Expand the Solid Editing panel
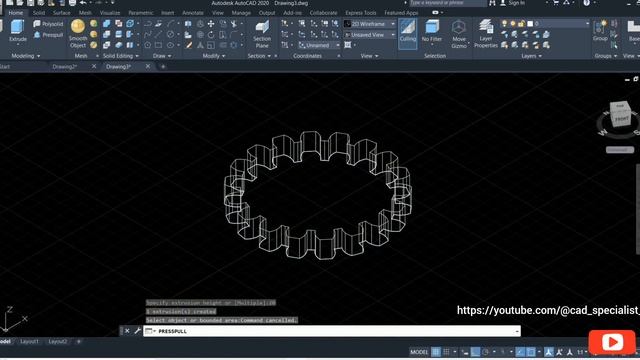Image resolution: width=640 pixels, height=360 pixels. (x=120, y=56)
